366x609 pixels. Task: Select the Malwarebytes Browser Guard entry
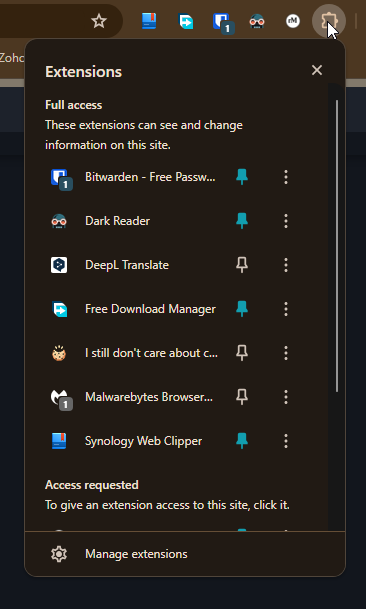click(x=149, y=397)
